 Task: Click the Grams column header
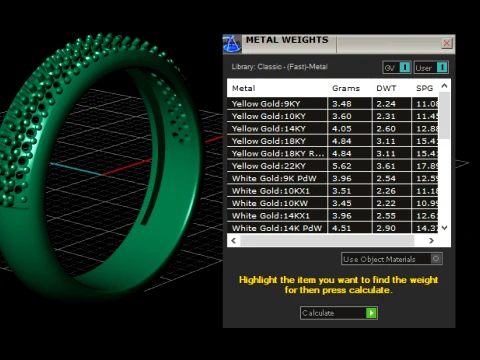coord(346,88)
